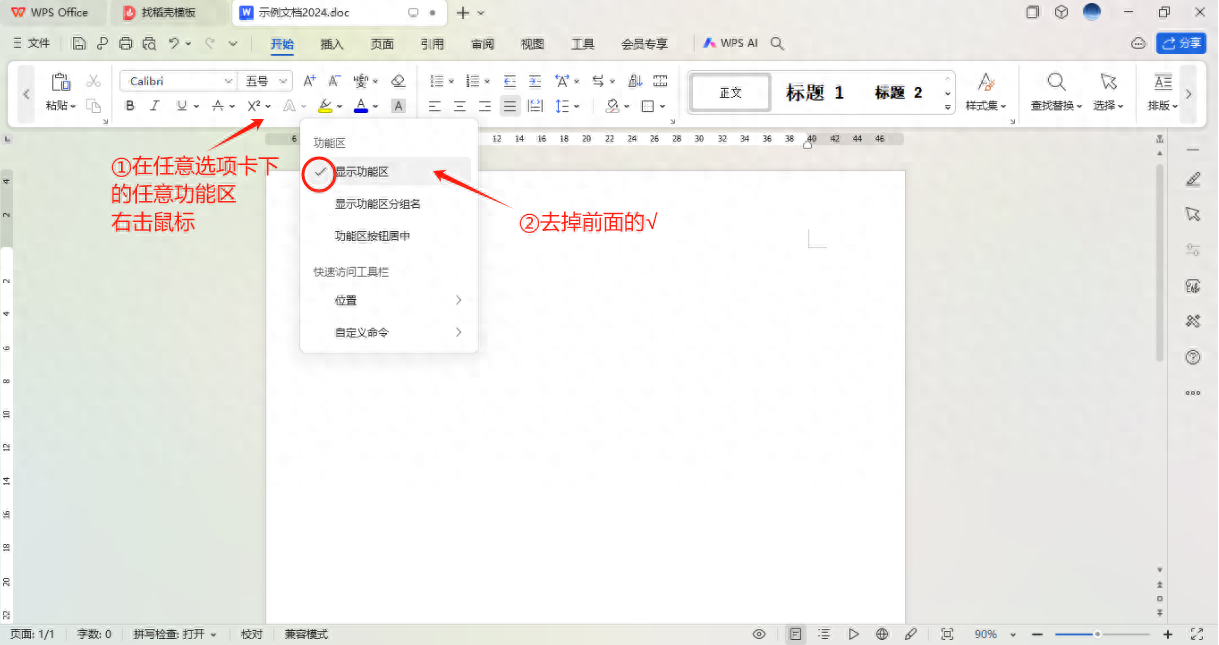Toggle fullscreen icon in status bar
1219x645 pixels.
point(1197,634)
